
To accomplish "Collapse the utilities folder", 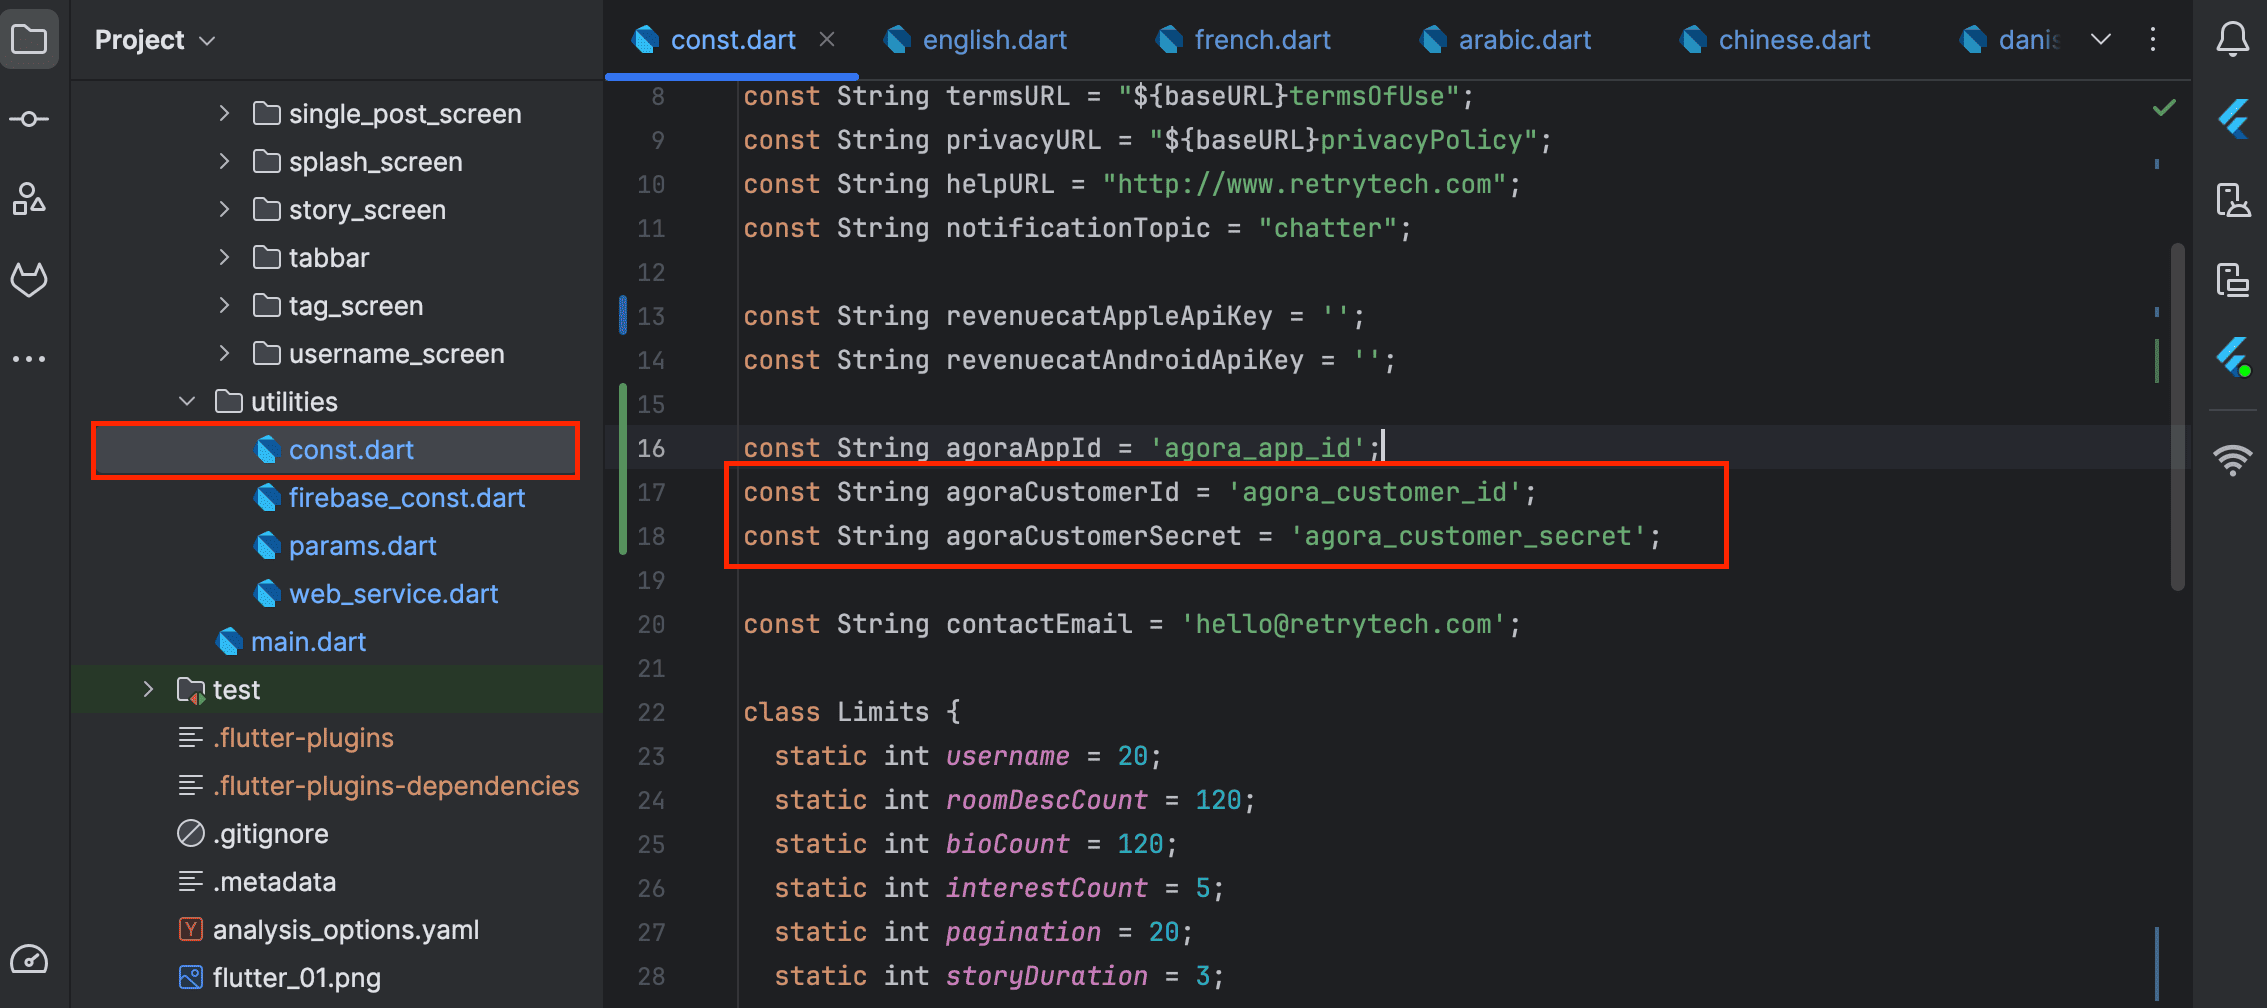I will (187, 402).
